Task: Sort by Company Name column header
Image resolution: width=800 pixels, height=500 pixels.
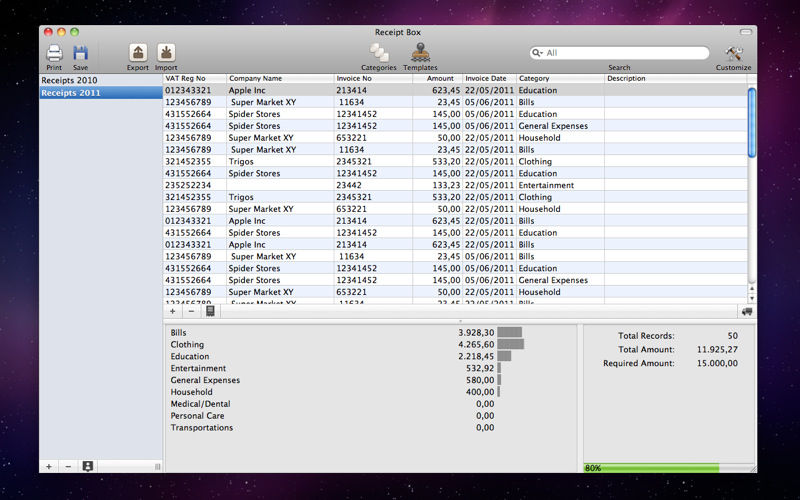Action: point(280,79)
